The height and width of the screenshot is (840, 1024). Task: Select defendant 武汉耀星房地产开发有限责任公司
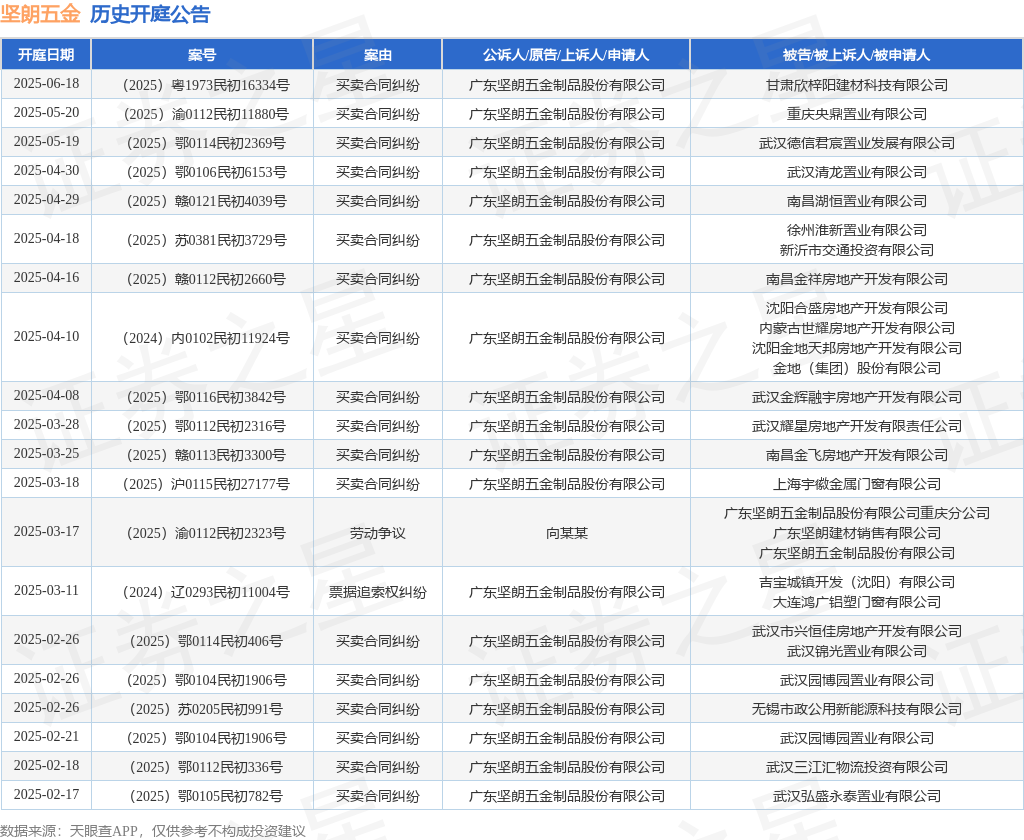tap(857, 427)
